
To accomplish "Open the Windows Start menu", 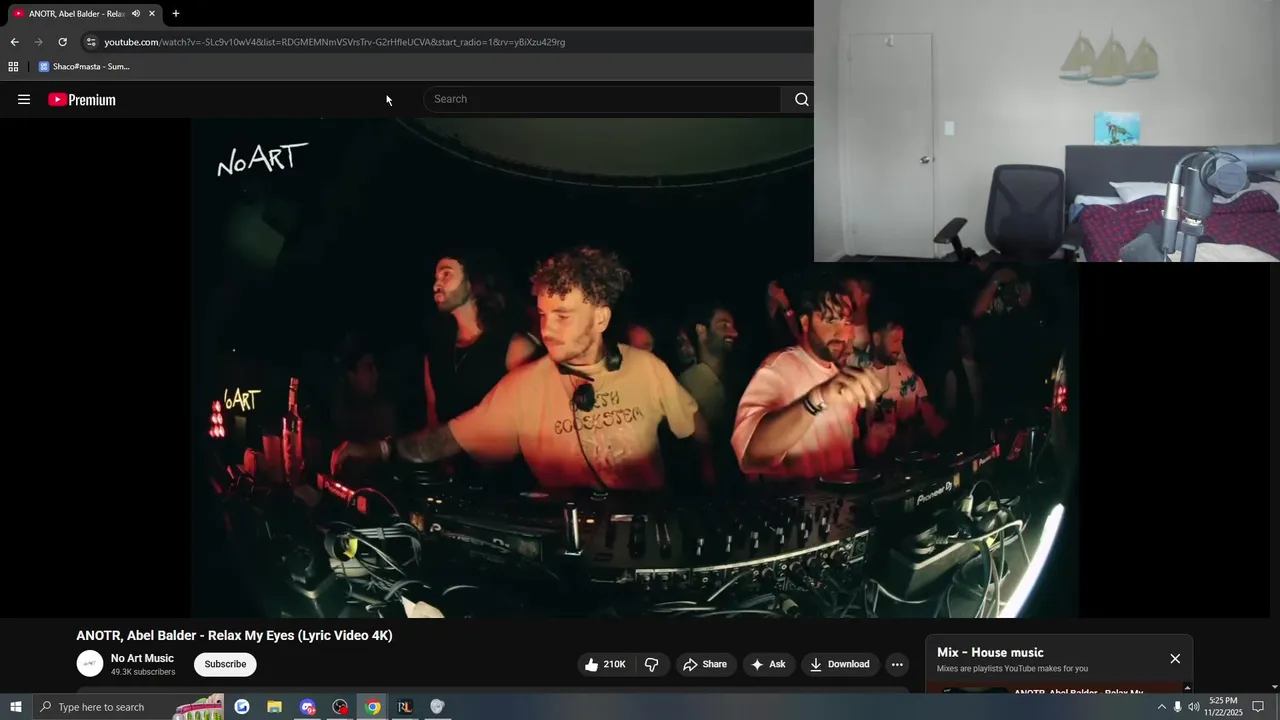I will coord(16,707).
